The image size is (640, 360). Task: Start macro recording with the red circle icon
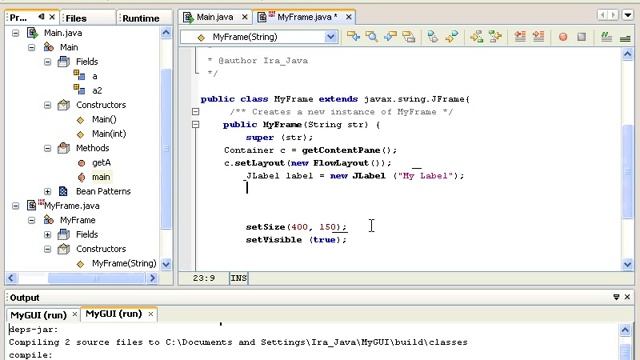point(563,37)
